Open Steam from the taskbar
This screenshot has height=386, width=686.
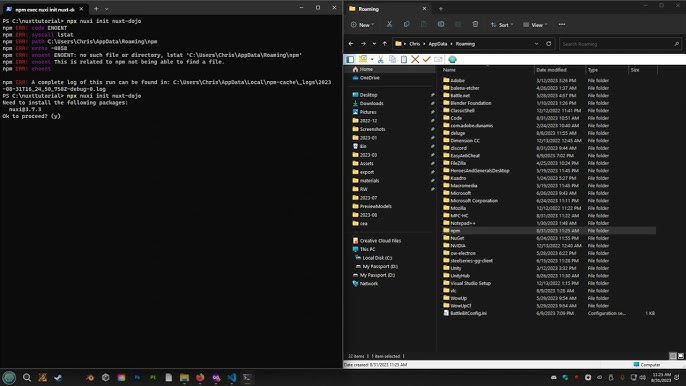[58, 377]
